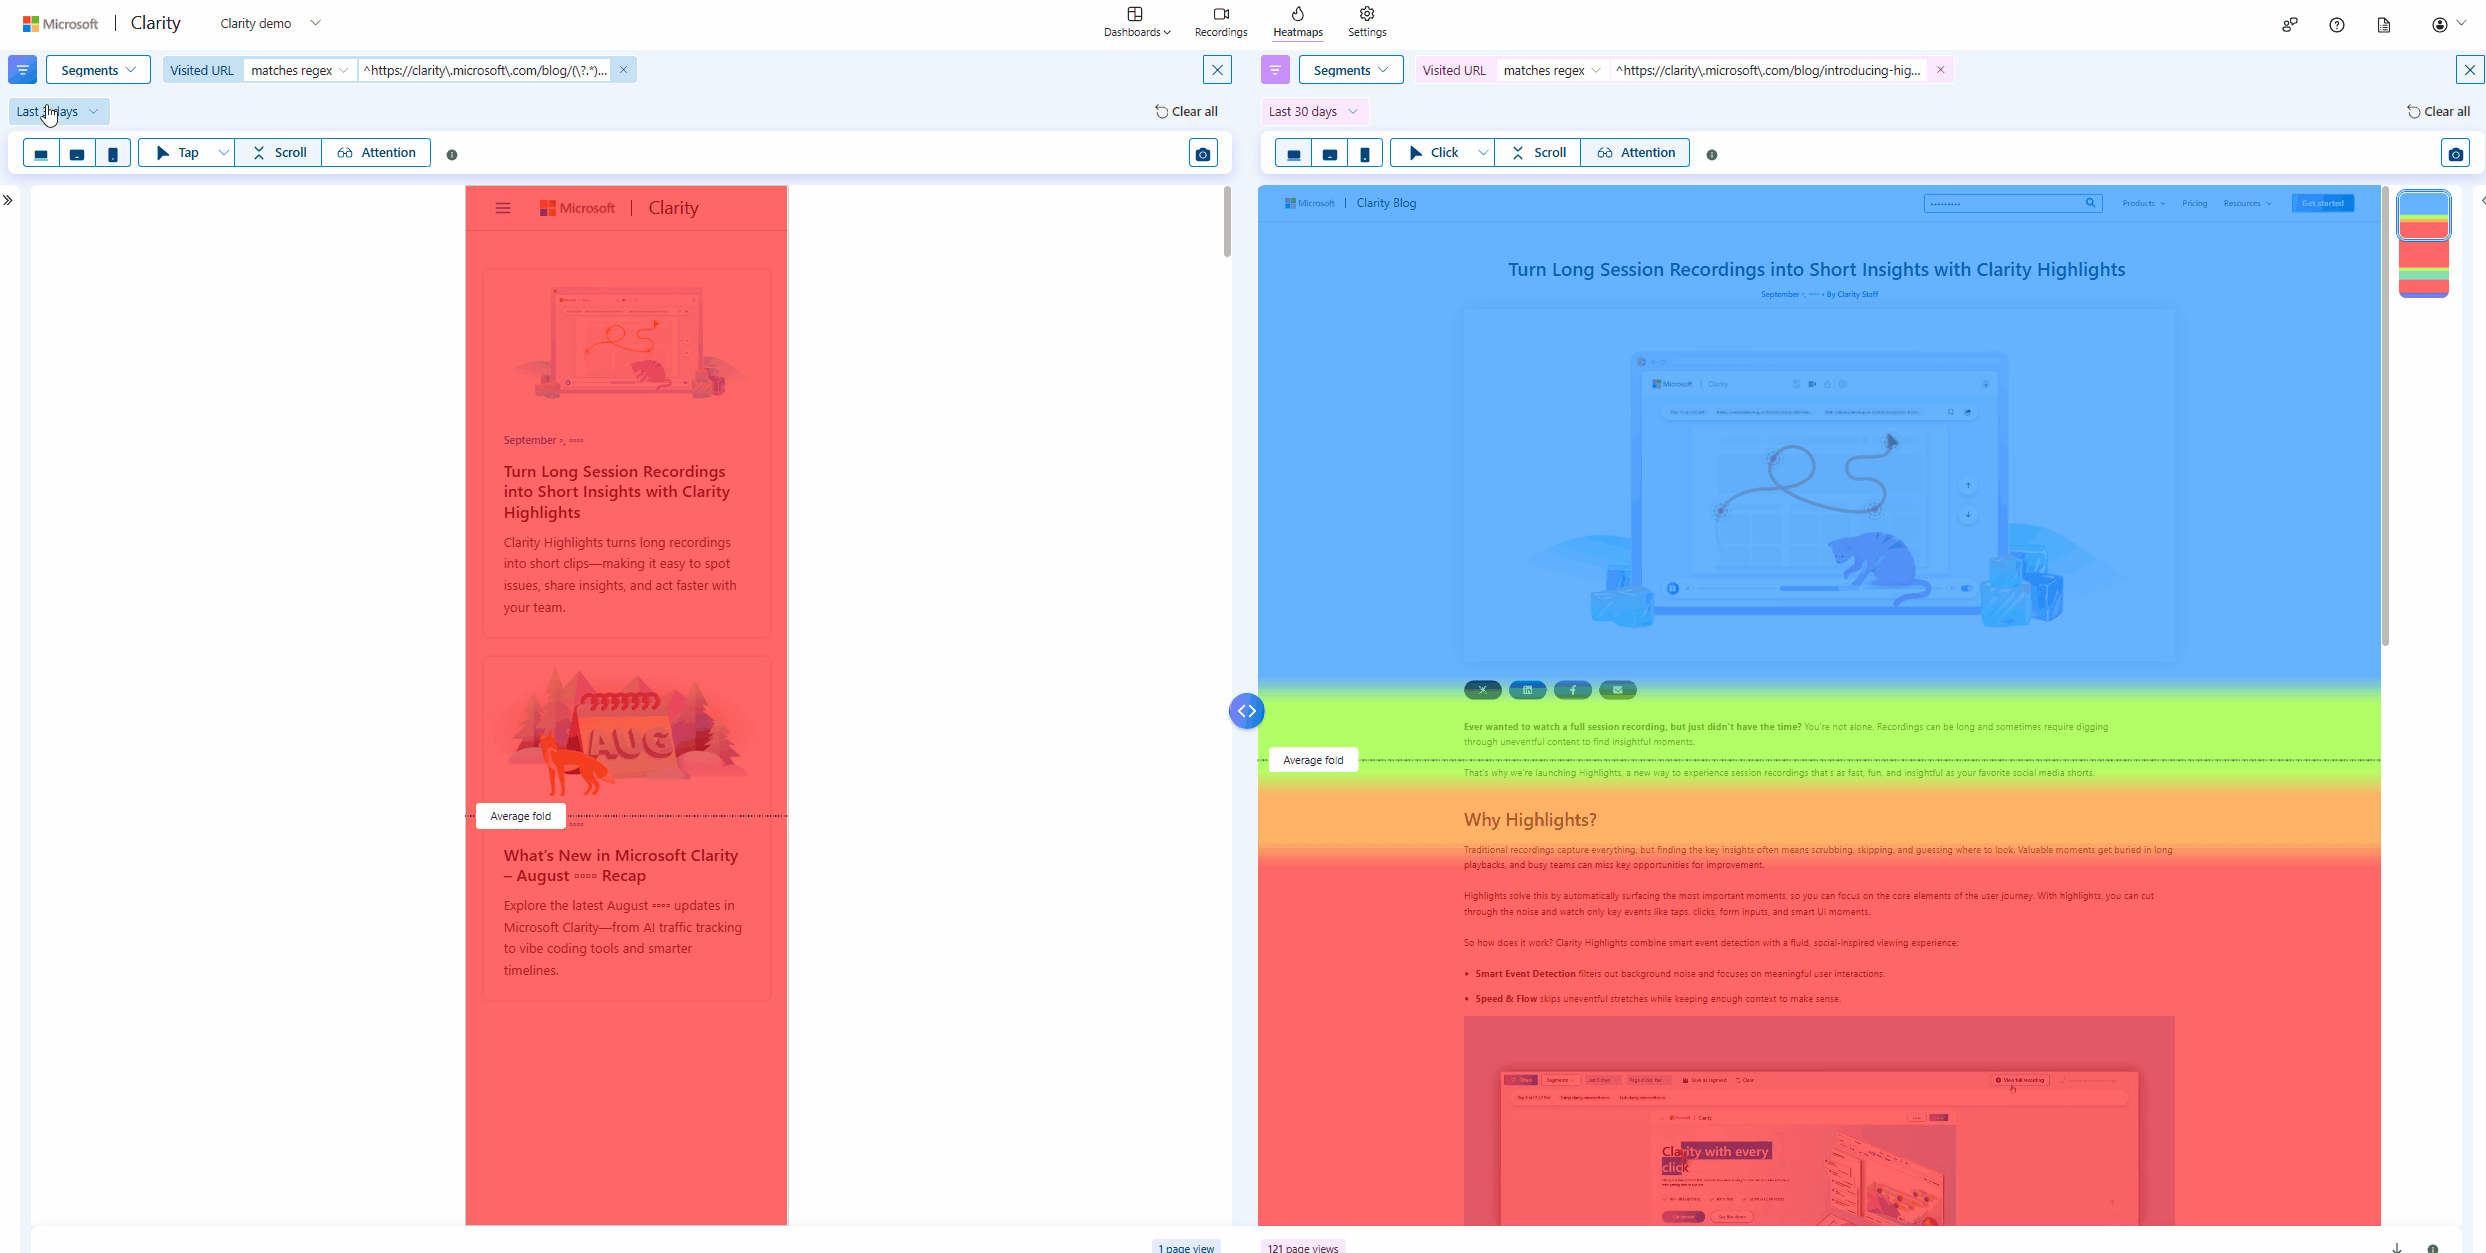Select the Tap heatmap button
Viewport: 2486px width, 1253px height.
(x=177, y=153)
